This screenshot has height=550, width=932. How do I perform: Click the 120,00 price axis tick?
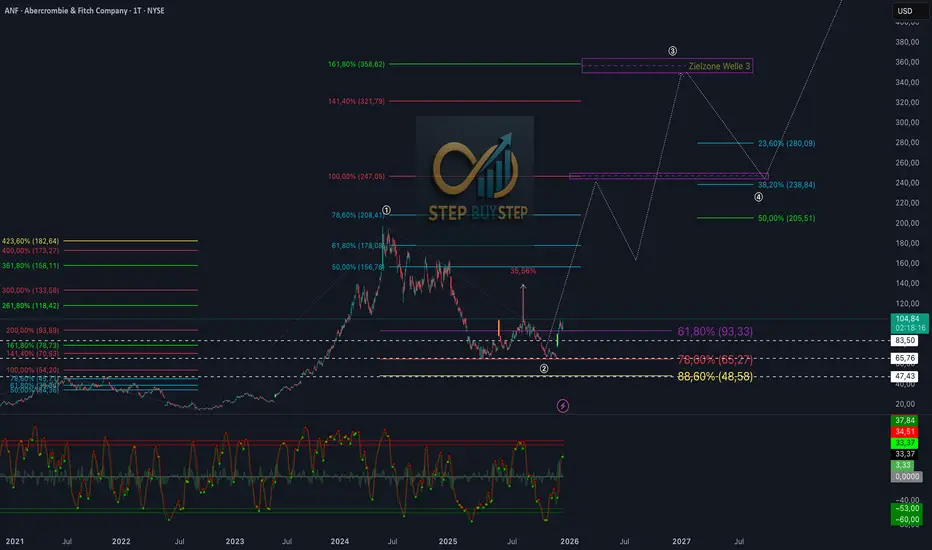tap(907, 303)
